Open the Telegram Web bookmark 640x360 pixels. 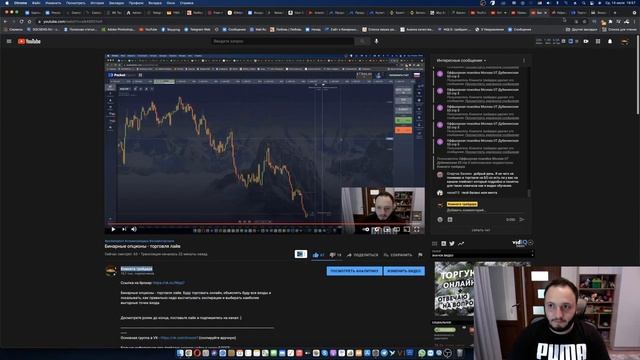[197, 29]
